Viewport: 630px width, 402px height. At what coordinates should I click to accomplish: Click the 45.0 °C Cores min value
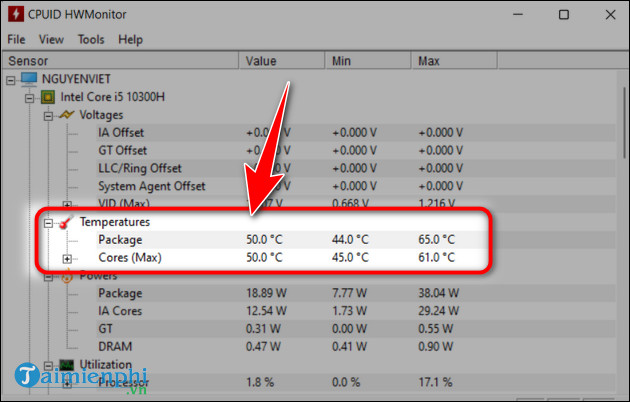350,257
